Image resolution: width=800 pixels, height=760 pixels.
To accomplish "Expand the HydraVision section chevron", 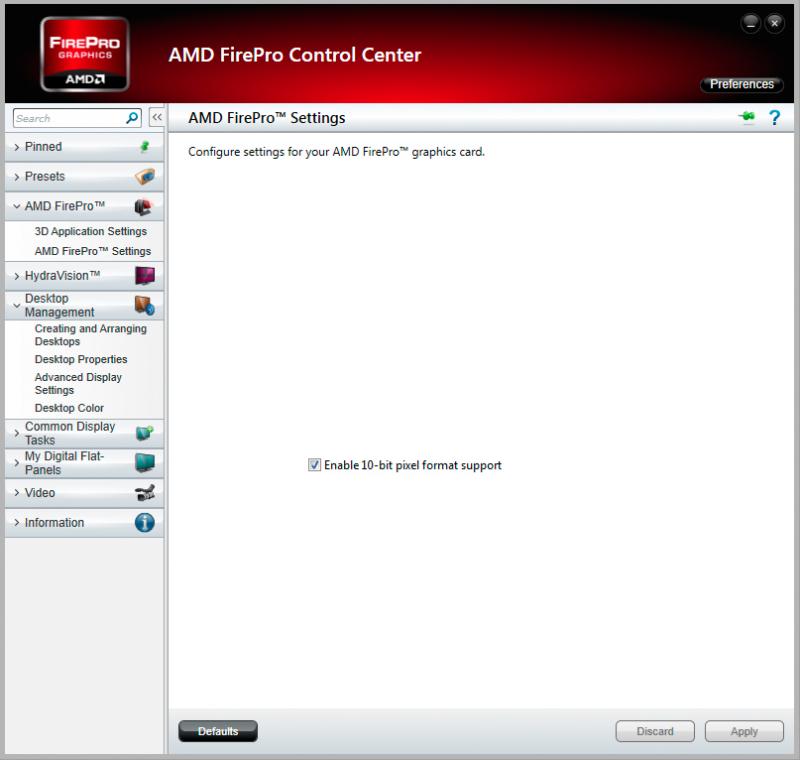I will pyautogui.click(x=17, y=276).
